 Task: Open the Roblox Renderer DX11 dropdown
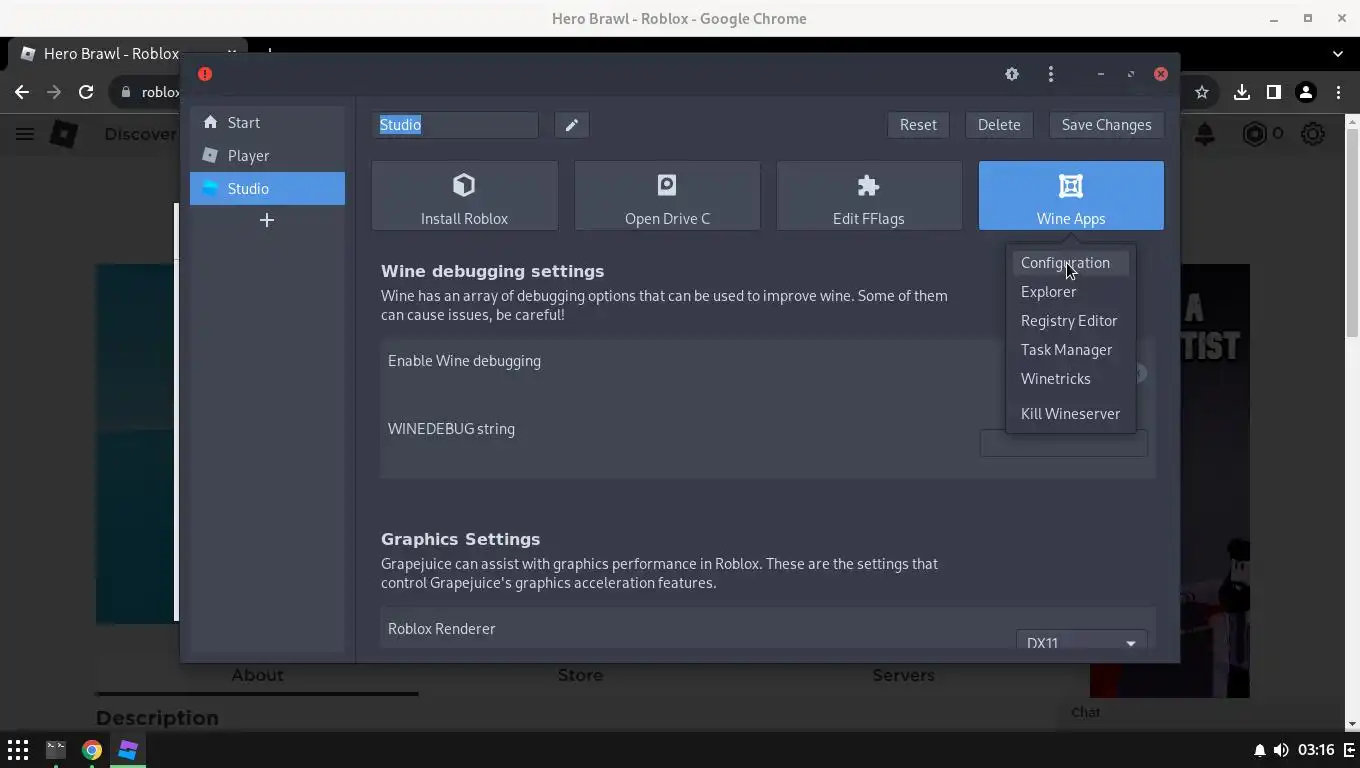[x=1081, y=642]
